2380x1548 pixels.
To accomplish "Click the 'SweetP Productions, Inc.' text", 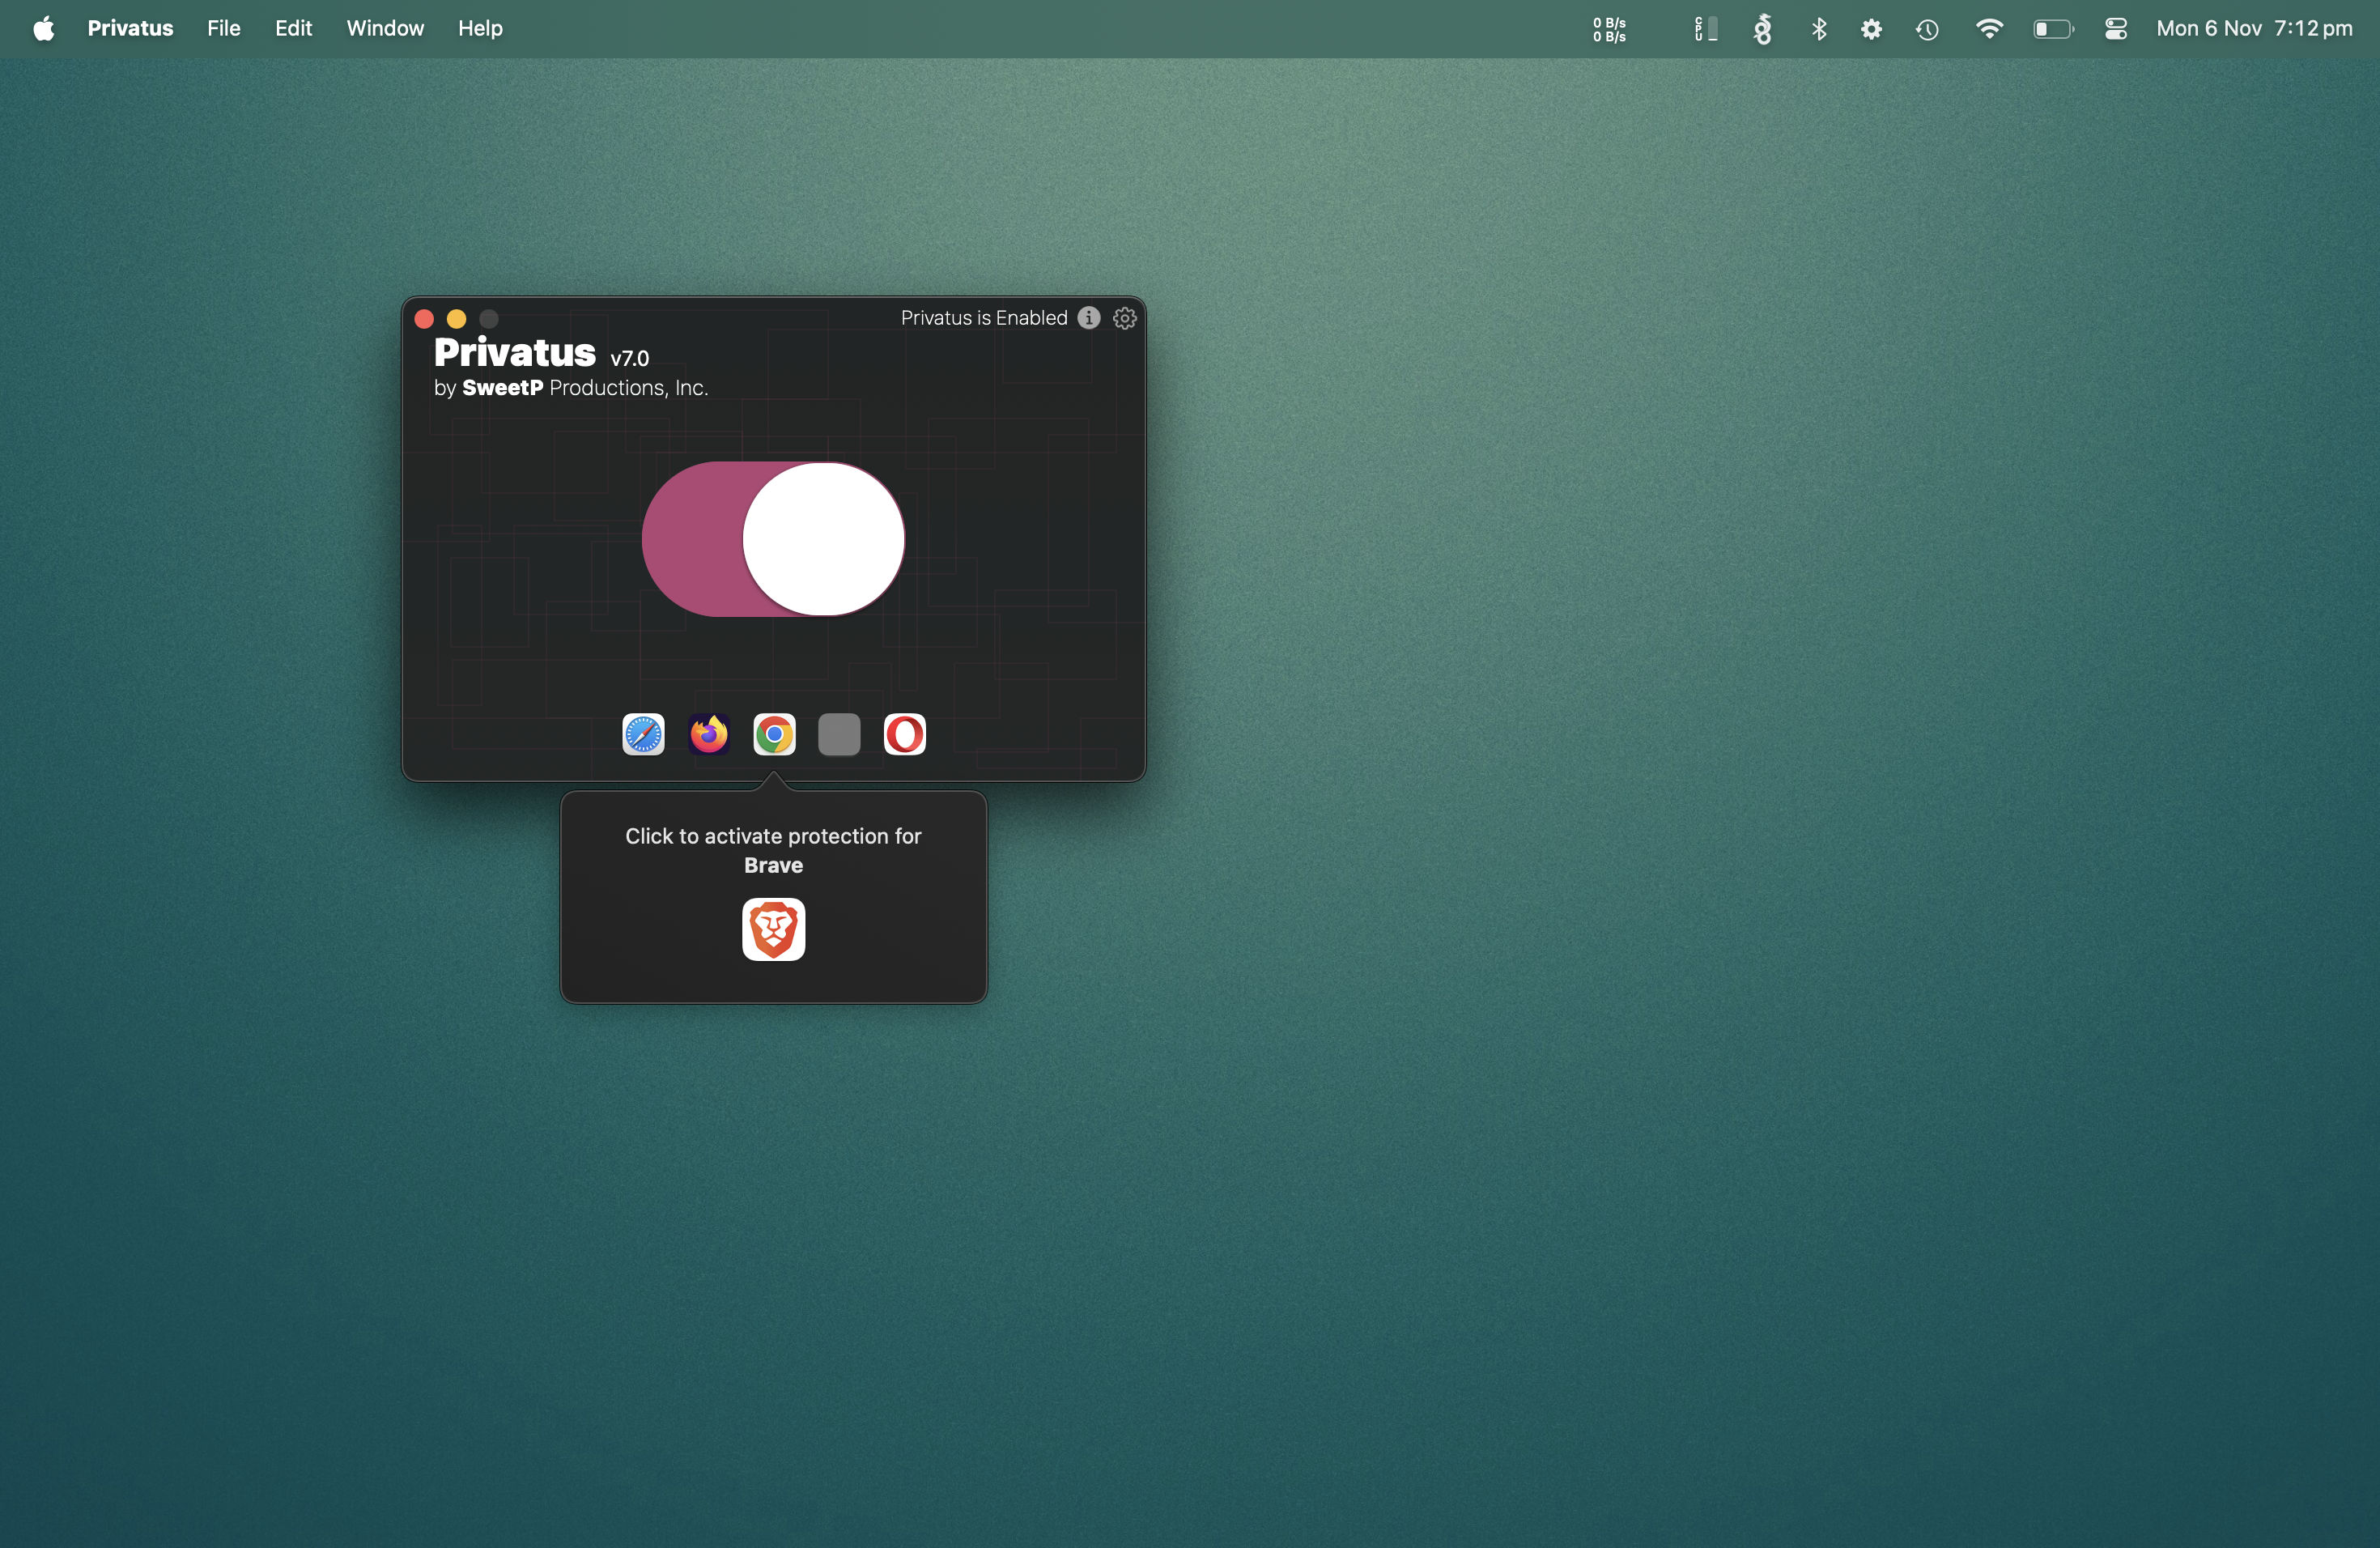I will click(x=585, y=388).
